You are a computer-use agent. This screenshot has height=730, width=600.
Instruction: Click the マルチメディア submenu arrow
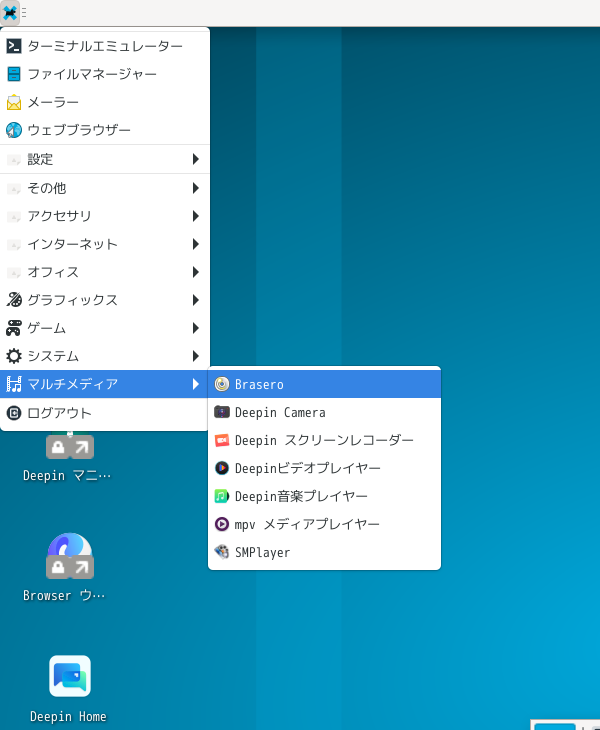(x=196, y=384)
